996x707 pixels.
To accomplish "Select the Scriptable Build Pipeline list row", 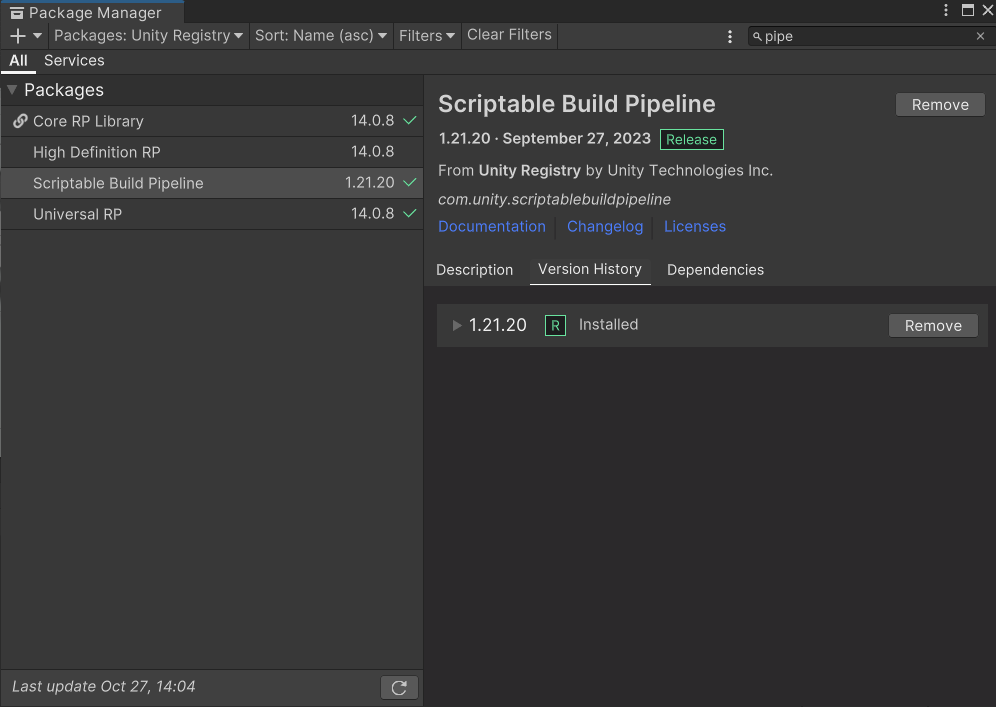I will pyautogui.click(x=212, y=183).
